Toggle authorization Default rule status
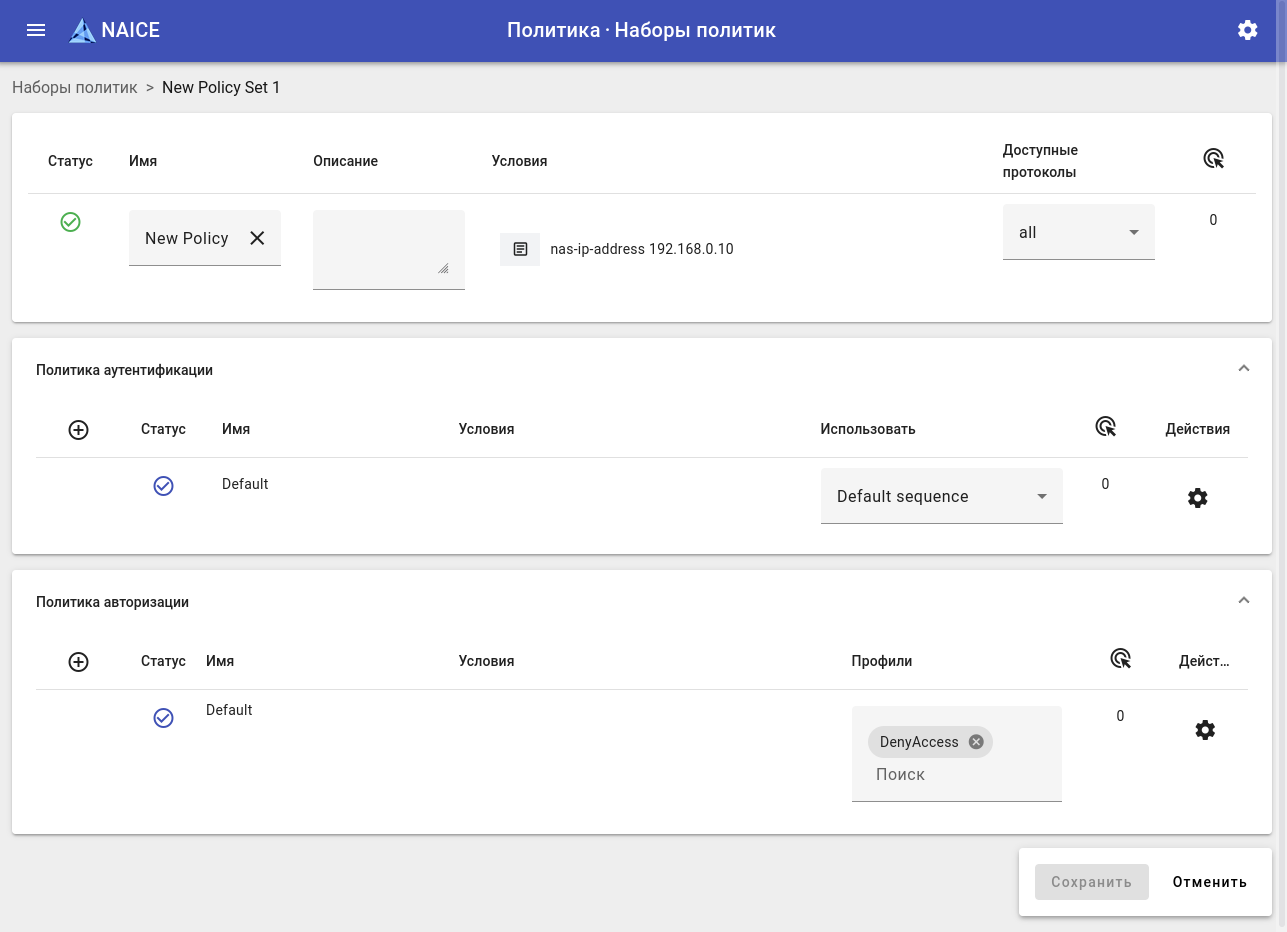The width and height of the screenshot is (1287, 932). click(163, 718)
